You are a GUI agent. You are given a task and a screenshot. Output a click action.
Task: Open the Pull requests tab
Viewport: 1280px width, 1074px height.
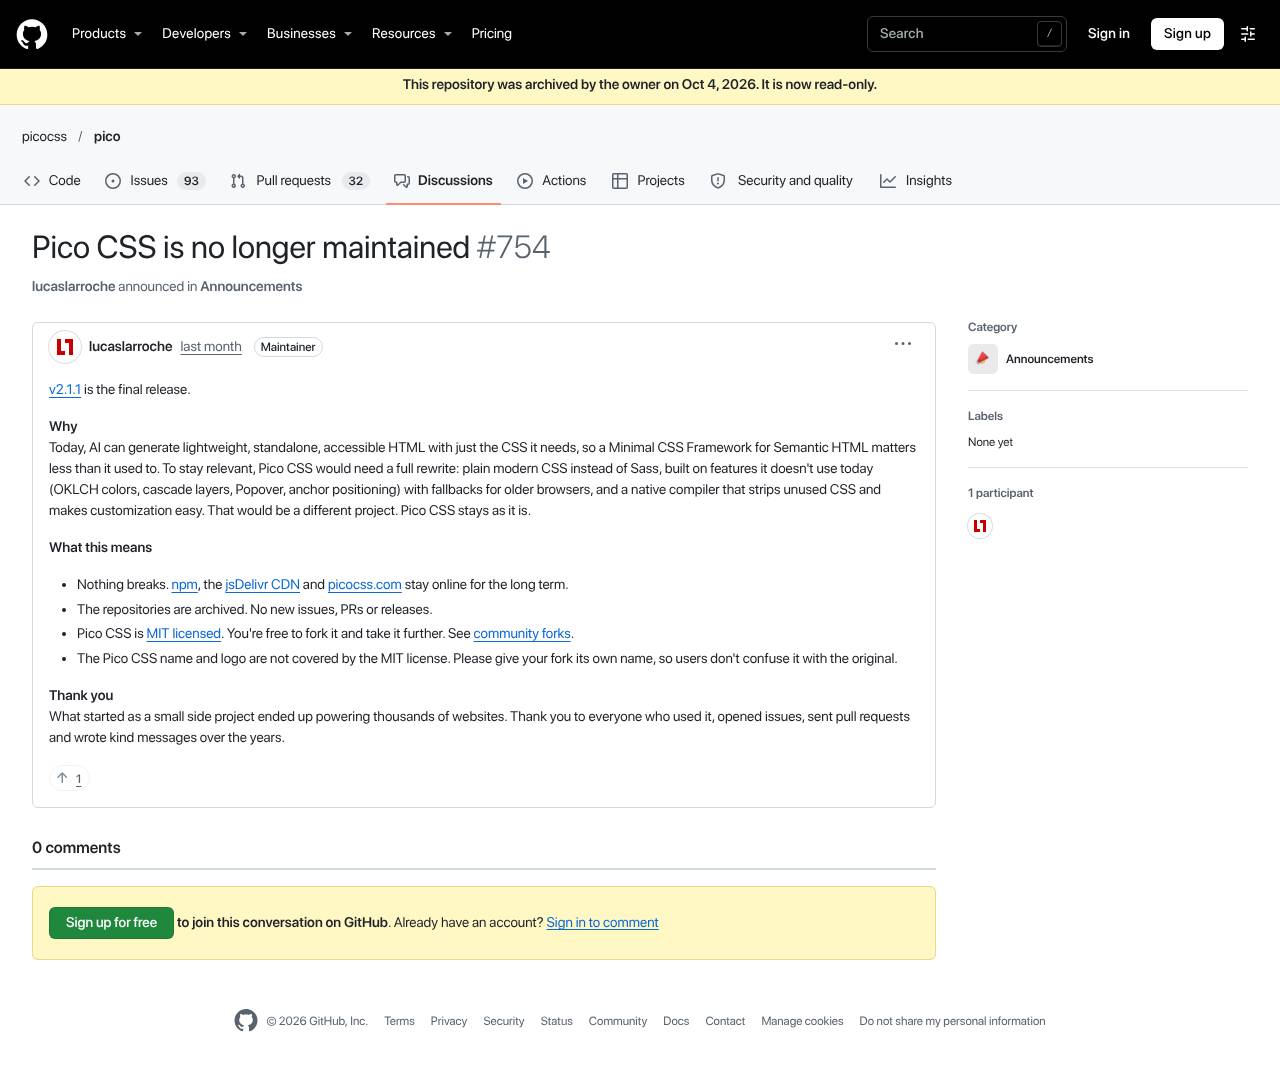(300, 181)
